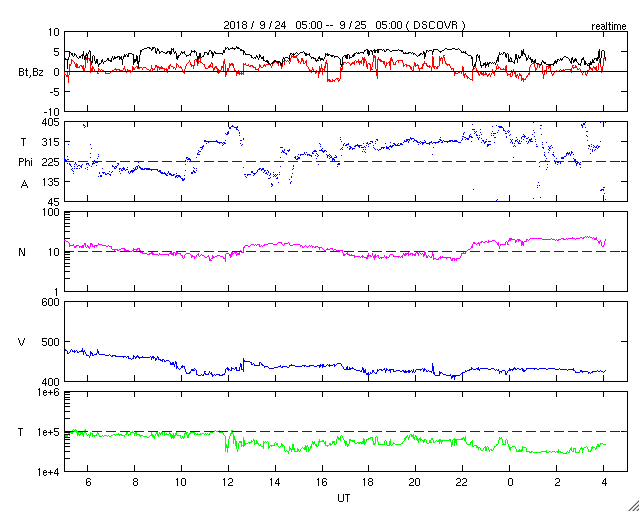Image resolution: width=640 pixels, height=512 pixels.
Task: Select the 'Phi' axis label
Action: coord(25,163)
